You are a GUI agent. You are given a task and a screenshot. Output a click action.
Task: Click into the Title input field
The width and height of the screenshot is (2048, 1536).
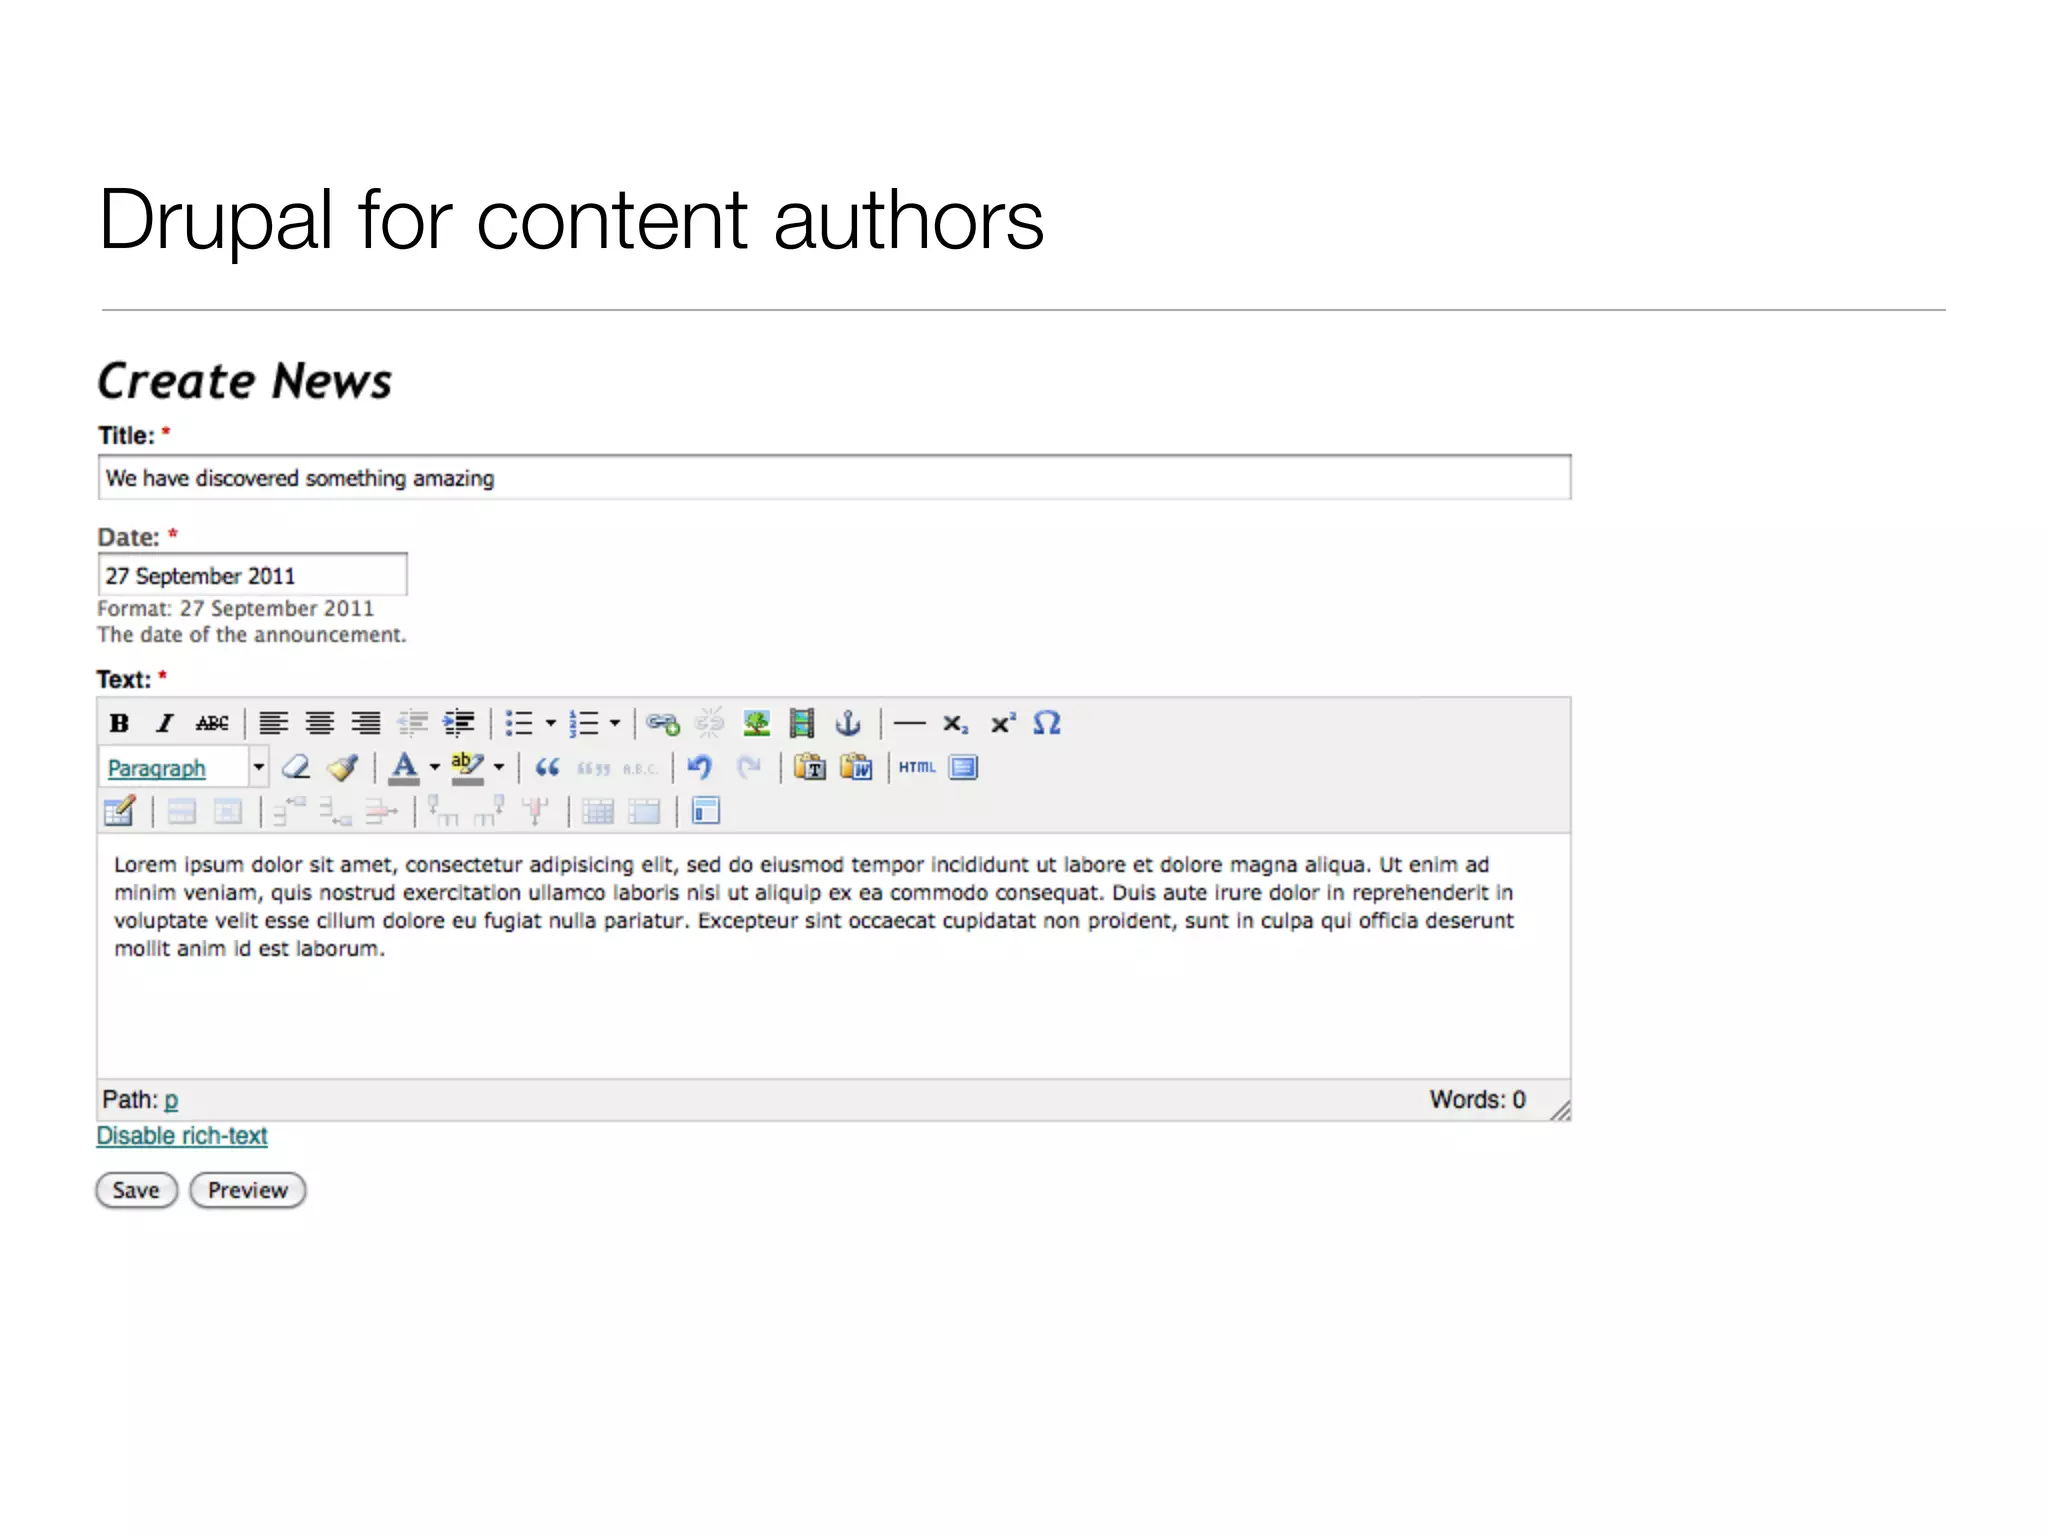[x=834, y=478]
